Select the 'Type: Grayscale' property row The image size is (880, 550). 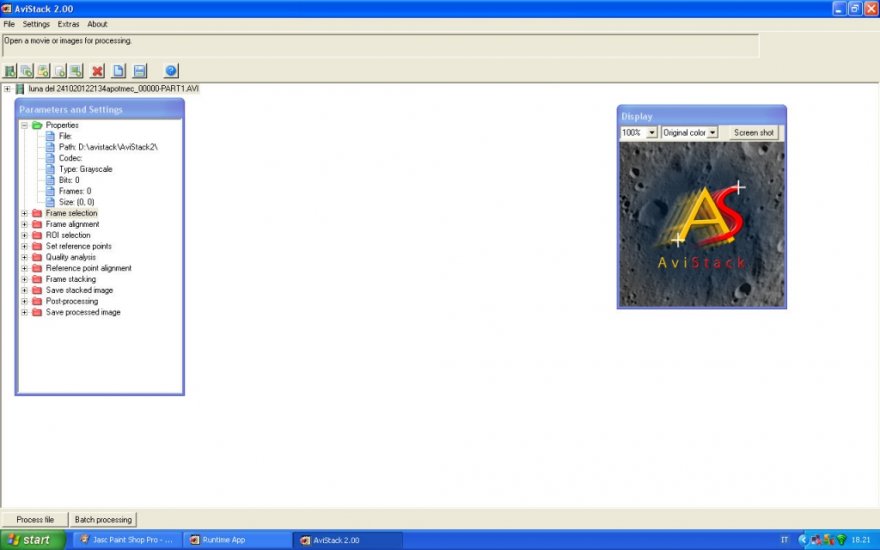pyautogui.click(x=85, y=169)
